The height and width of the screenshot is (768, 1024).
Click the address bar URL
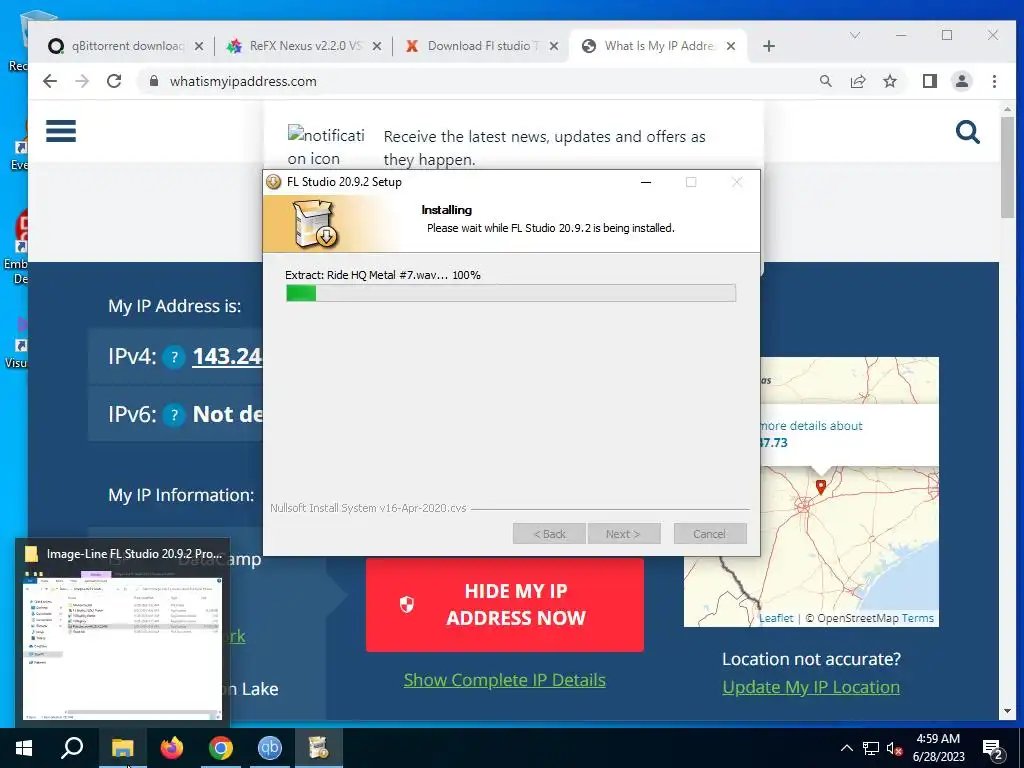[x=243, y=81]
